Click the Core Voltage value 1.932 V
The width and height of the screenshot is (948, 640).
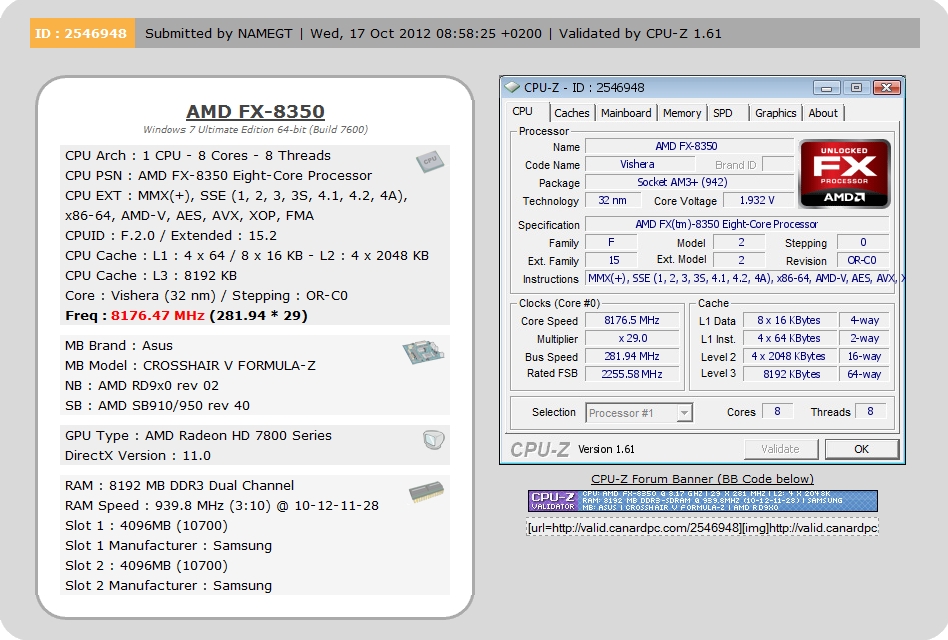tap(757, 201)
